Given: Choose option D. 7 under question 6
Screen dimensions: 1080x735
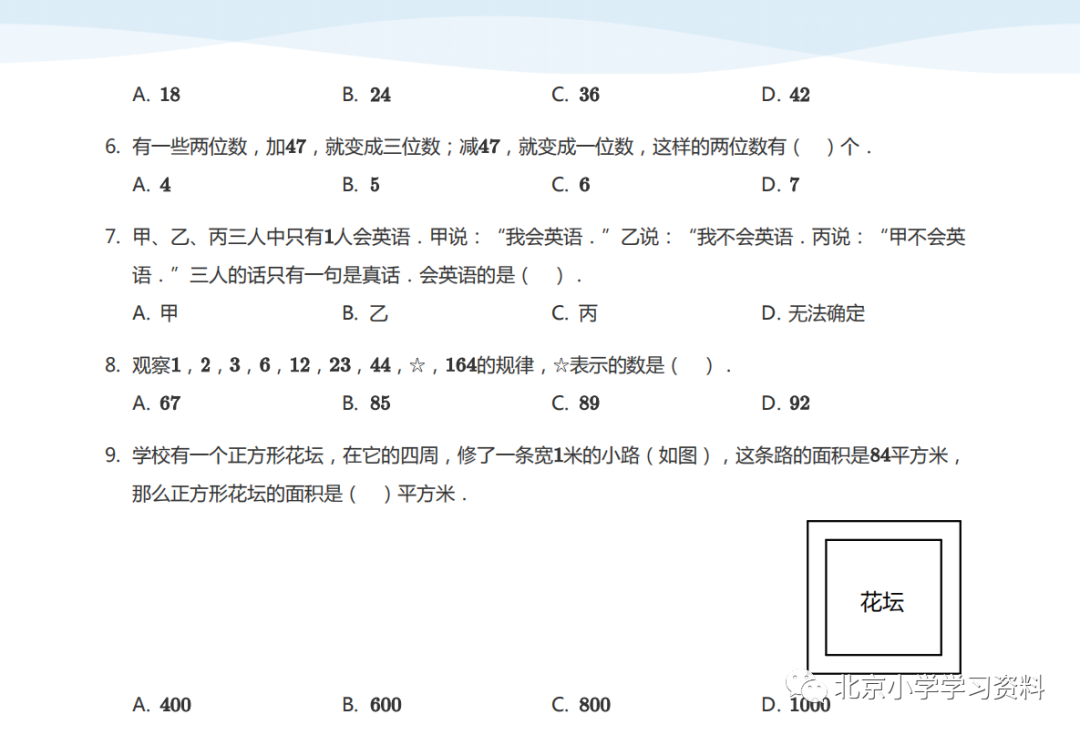Looking at the screenshot, I should [780, 185].
